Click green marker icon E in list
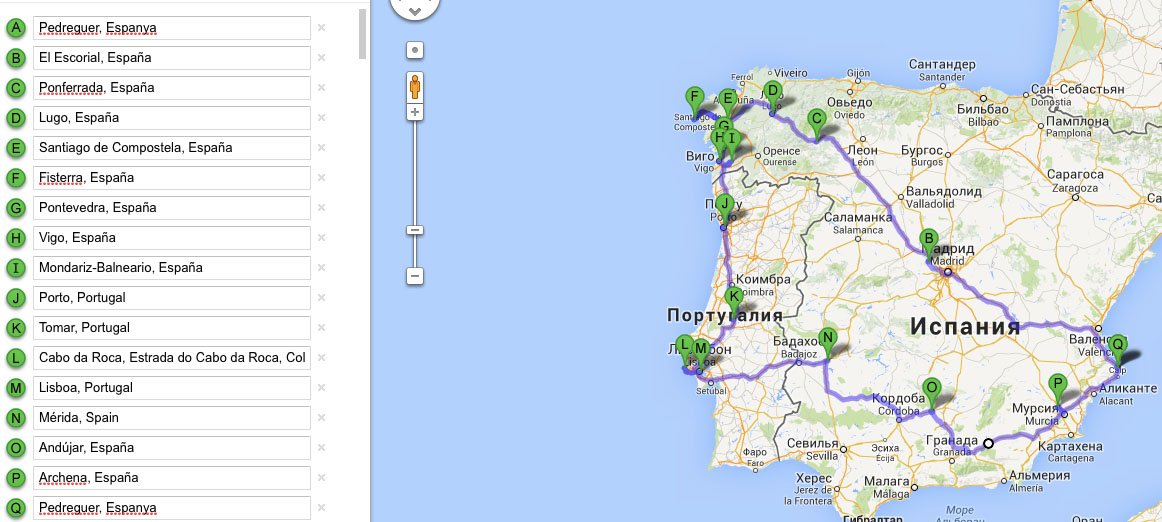Image resolution: width=1162 pixels, height=522 pixels. (x=16, y=148)
